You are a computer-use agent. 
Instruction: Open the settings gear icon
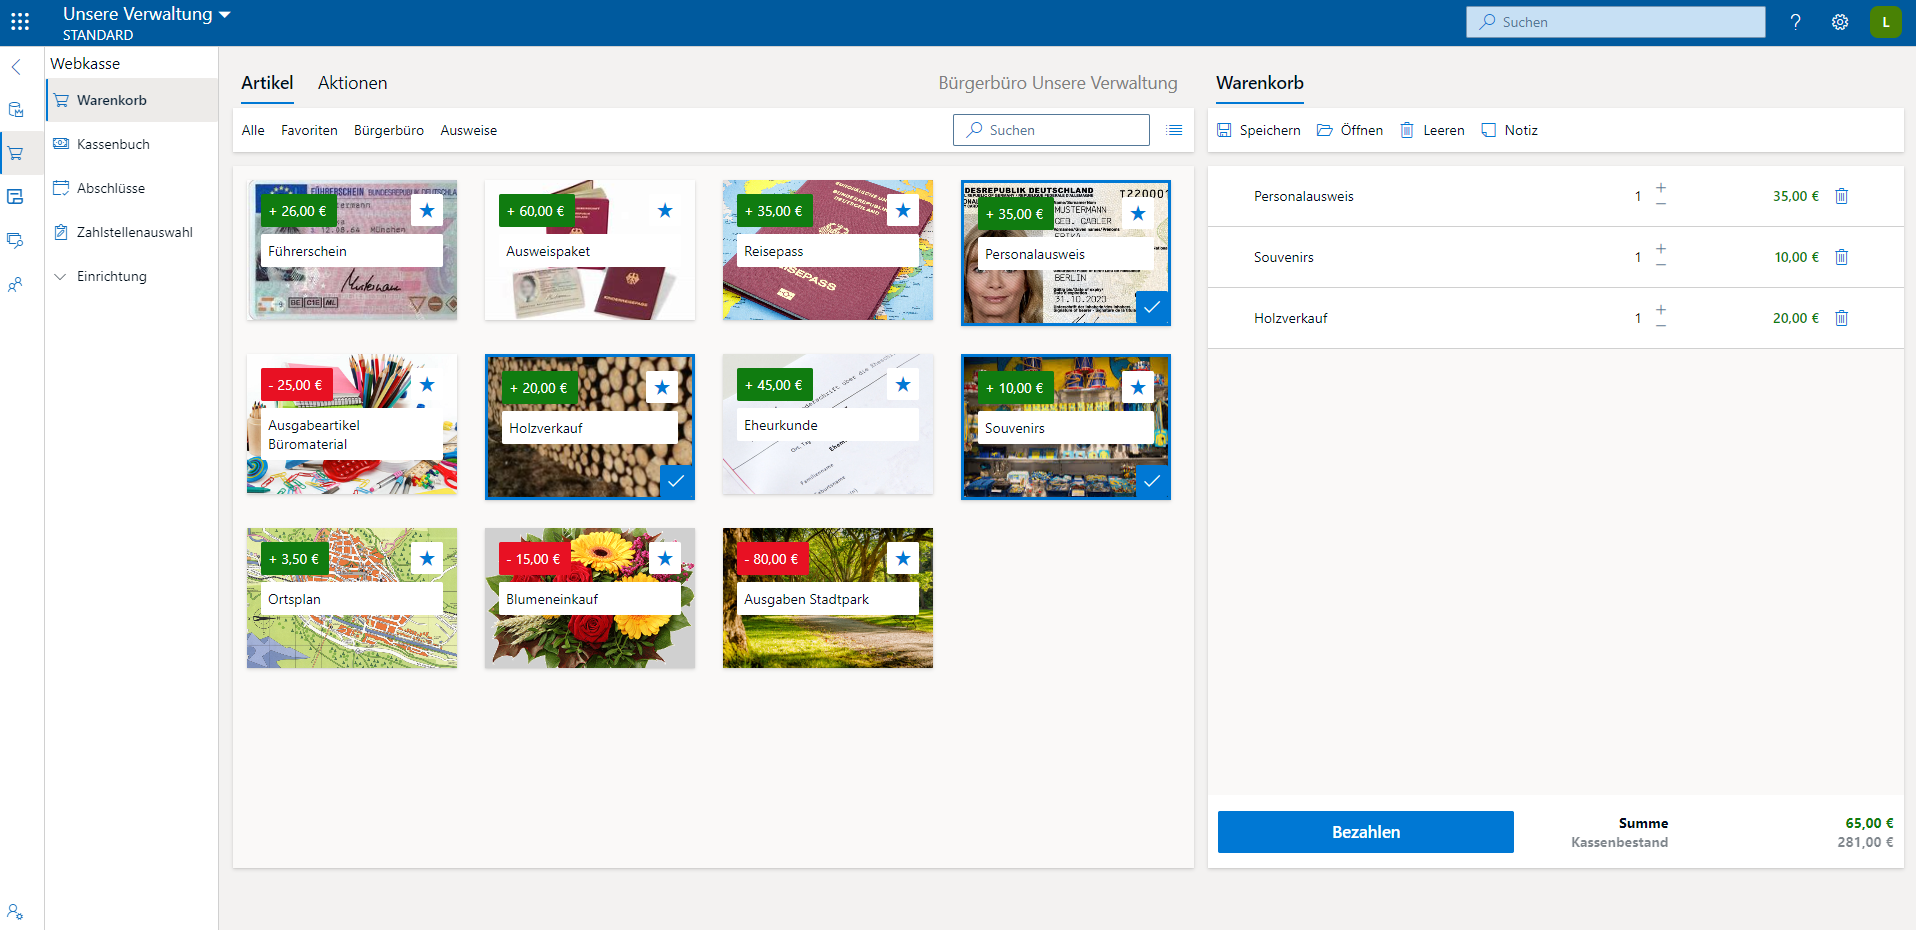(1840, 22)
